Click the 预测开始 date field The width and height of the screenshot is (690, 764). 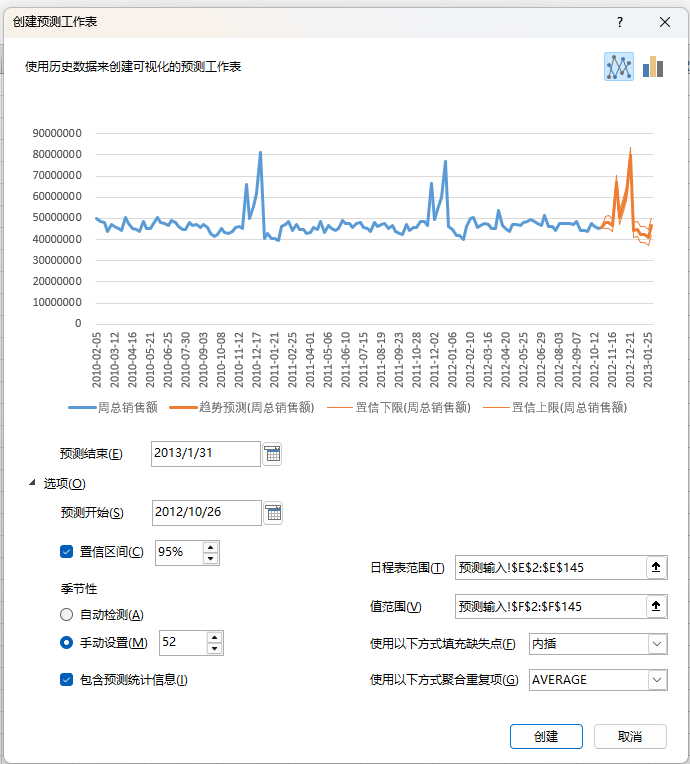point(207,513)
